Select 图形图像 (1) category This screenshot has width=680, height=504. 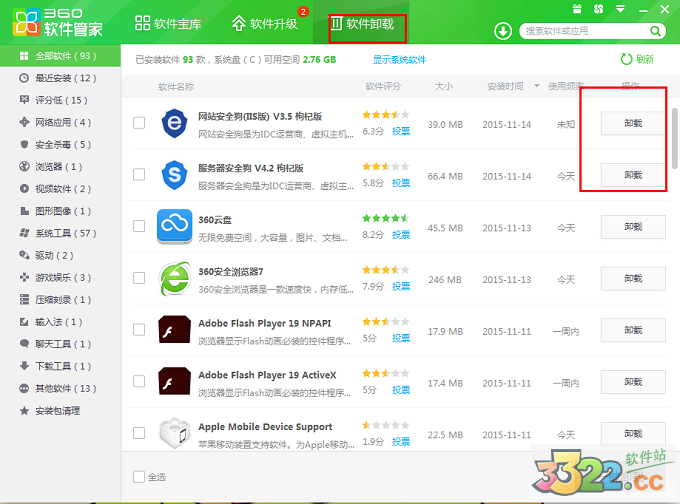click(60, 211)
